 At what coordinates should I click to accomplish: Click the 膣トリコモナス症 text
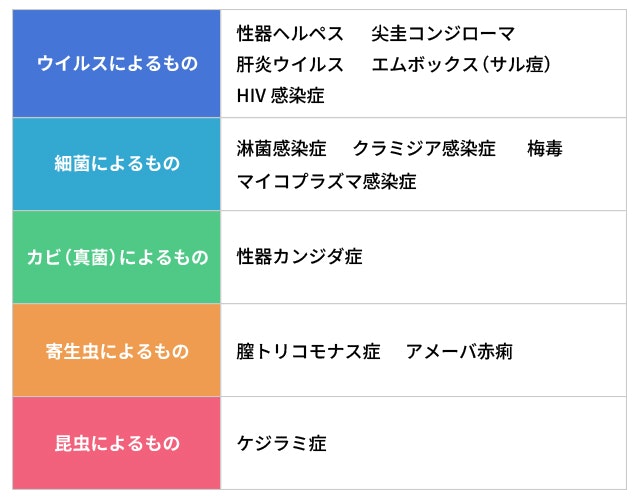pos(308,351)
